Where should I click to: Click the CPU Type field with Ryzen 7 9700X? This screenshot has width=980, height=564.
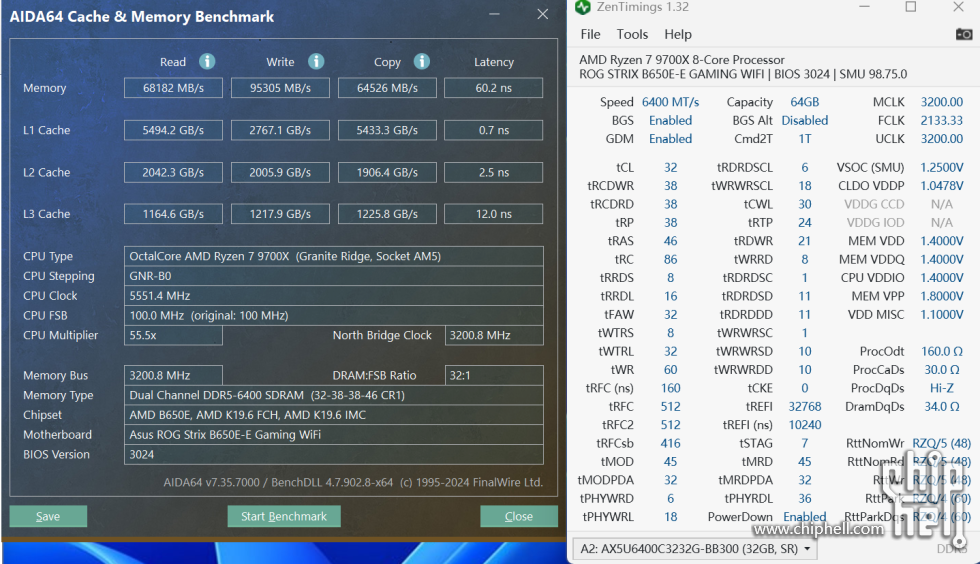click(x=334, y=256)
